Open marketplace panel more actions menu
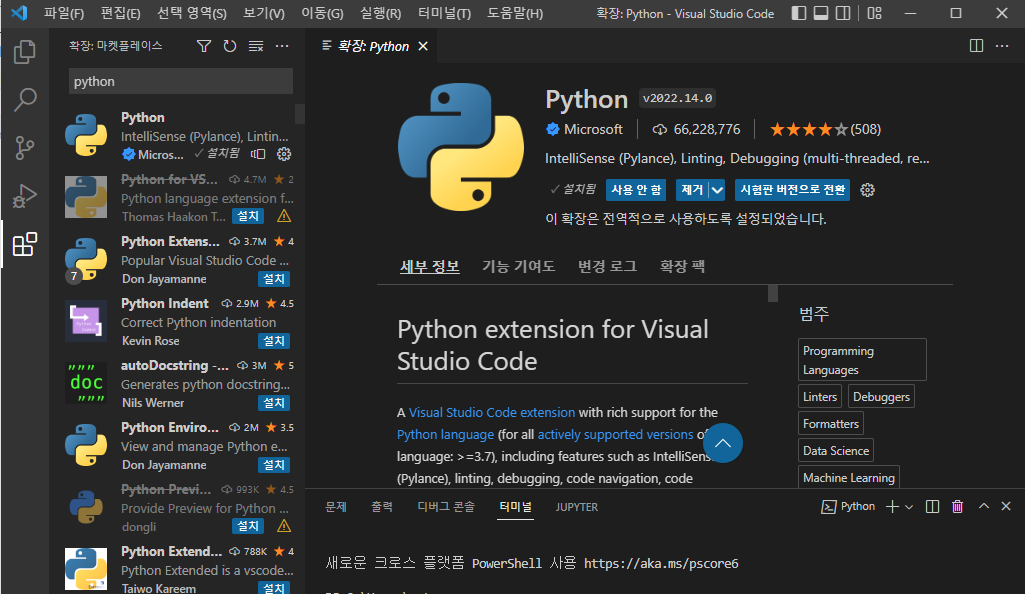 [x=282, y=46]
